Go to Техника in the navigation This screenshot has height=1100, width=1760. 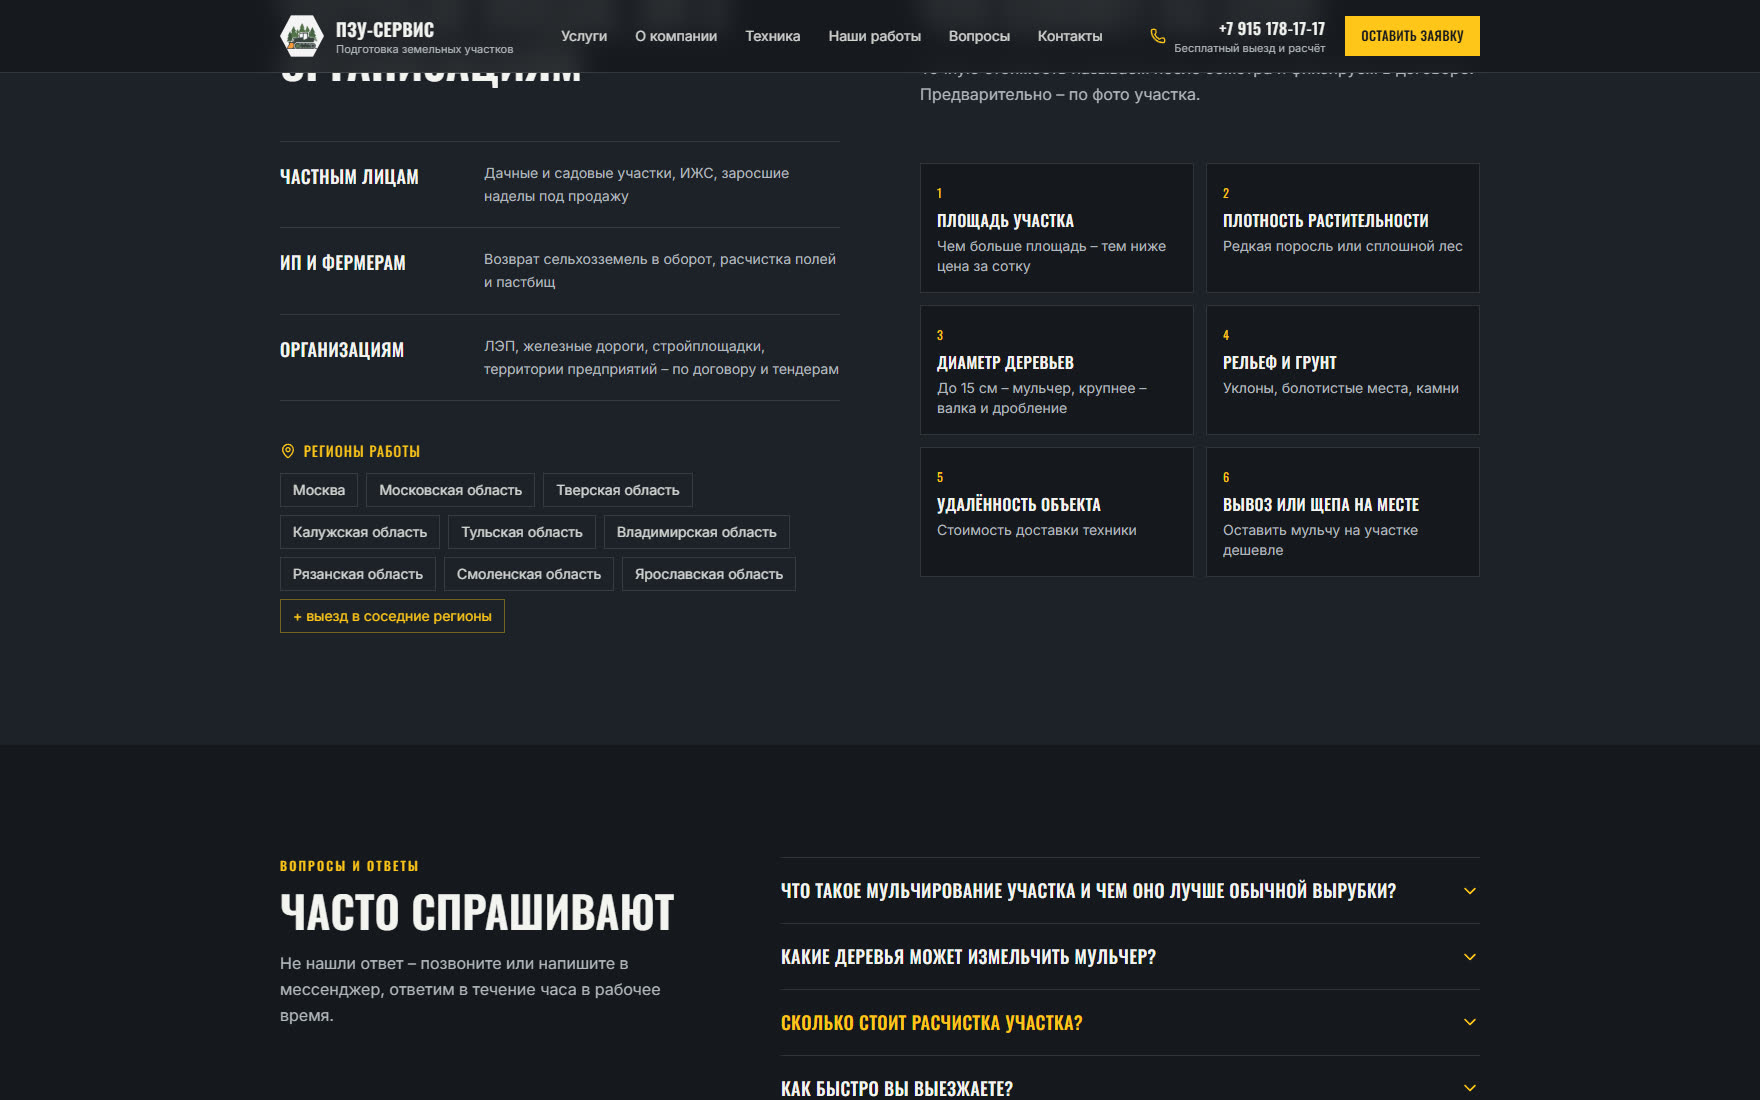point(772,36)
